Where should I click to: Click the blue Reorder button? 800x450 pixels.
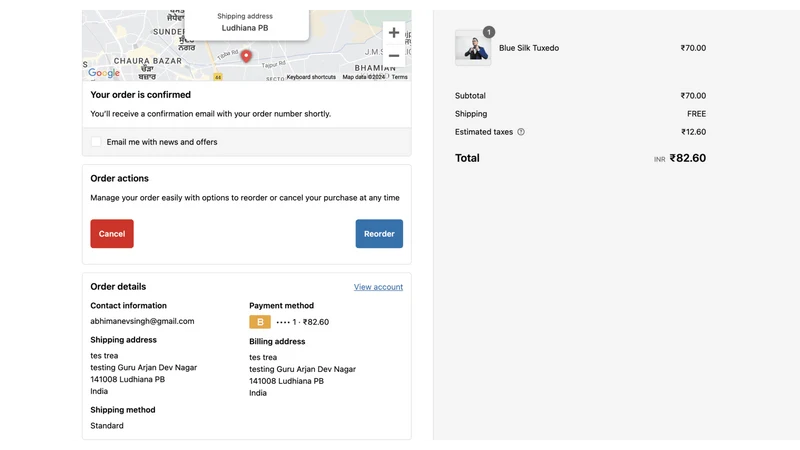point(379,234)
